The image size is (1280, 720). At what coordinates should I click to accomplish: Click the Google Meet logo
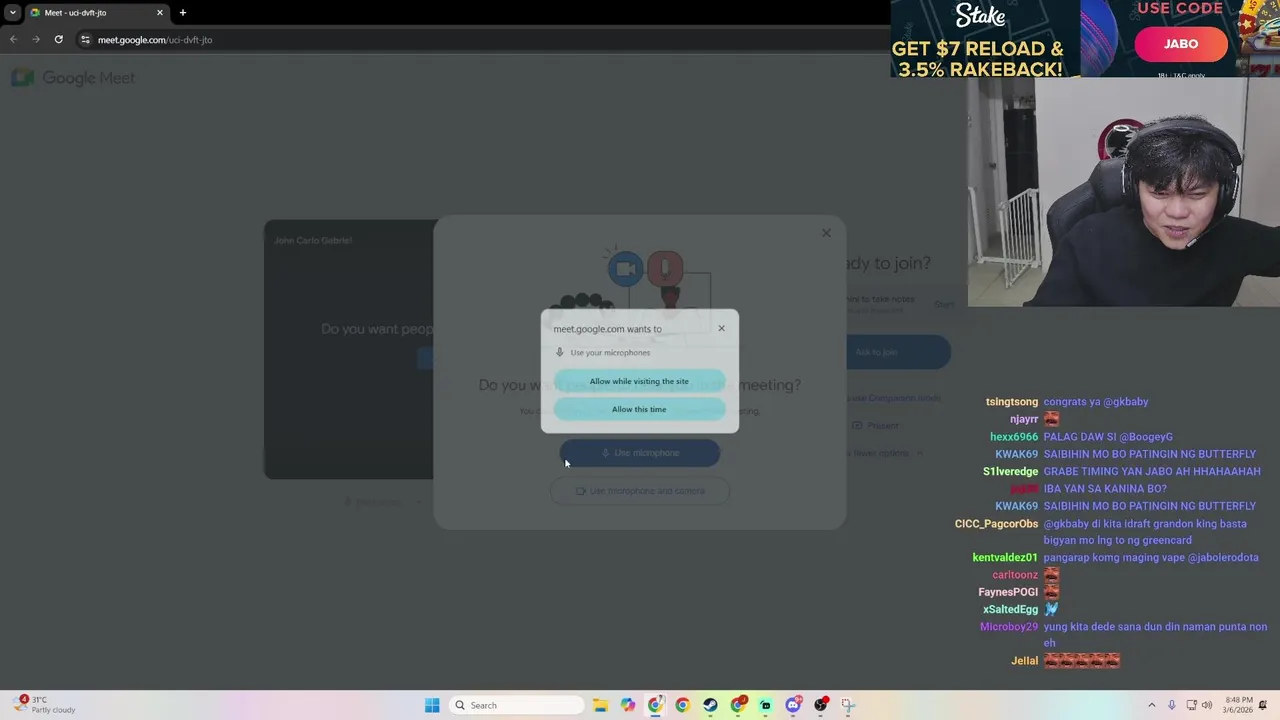coord(73,78)
